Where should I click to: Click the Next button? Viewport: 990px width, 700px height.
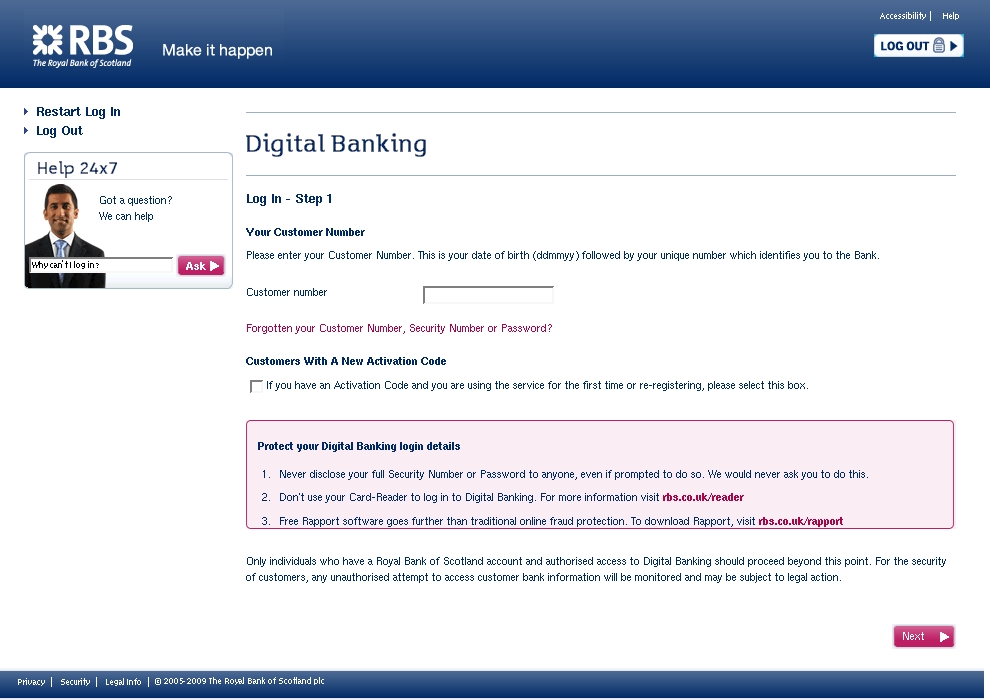pos(924,636)
